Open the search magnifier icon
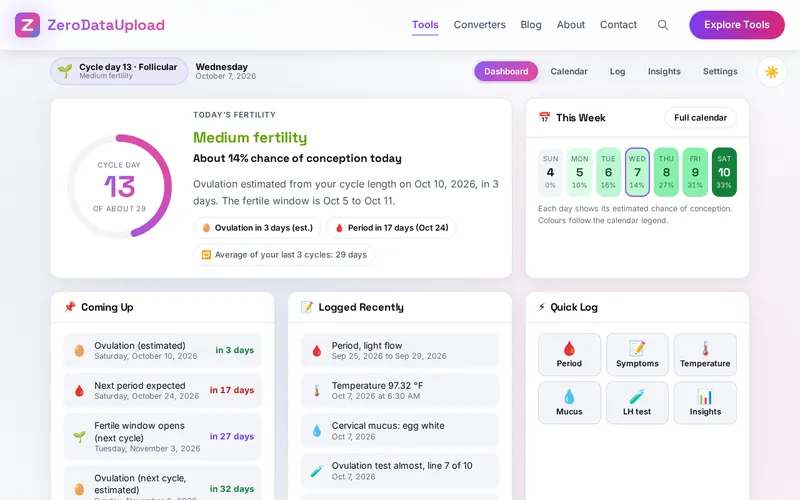This screenshot has height=500, width=800. coord(663,25)
